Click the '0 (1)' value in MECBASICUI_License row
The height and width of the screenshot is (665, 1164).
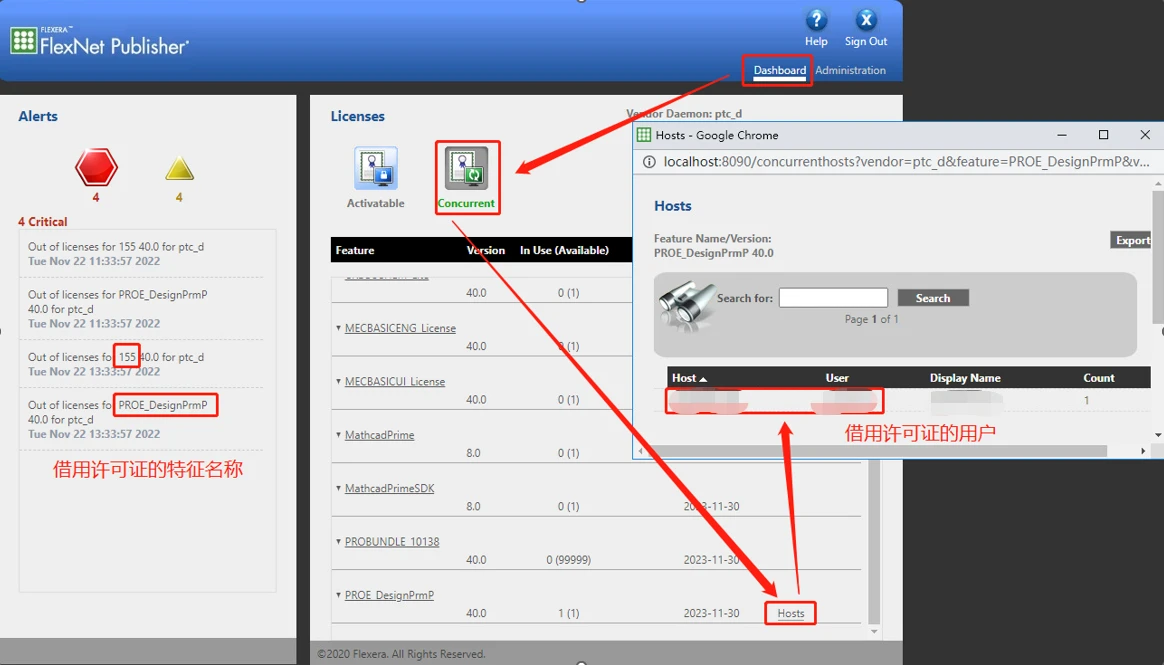[569, 399]
